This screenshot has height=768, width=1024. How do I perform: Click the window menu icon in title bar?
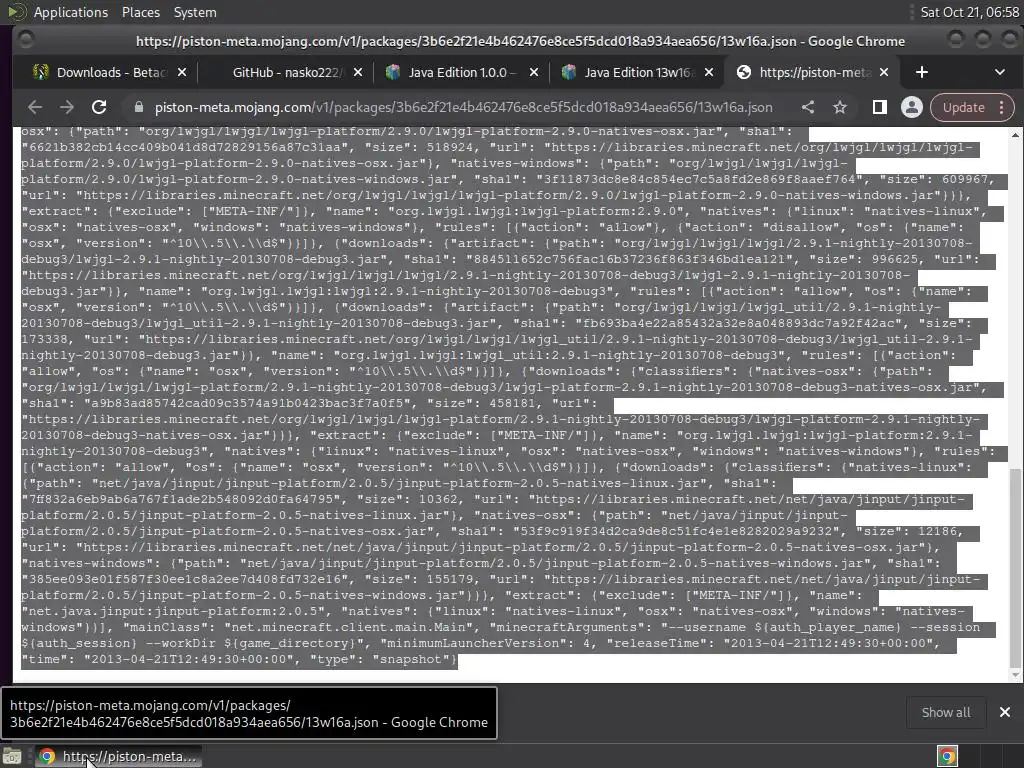(26, 40)
